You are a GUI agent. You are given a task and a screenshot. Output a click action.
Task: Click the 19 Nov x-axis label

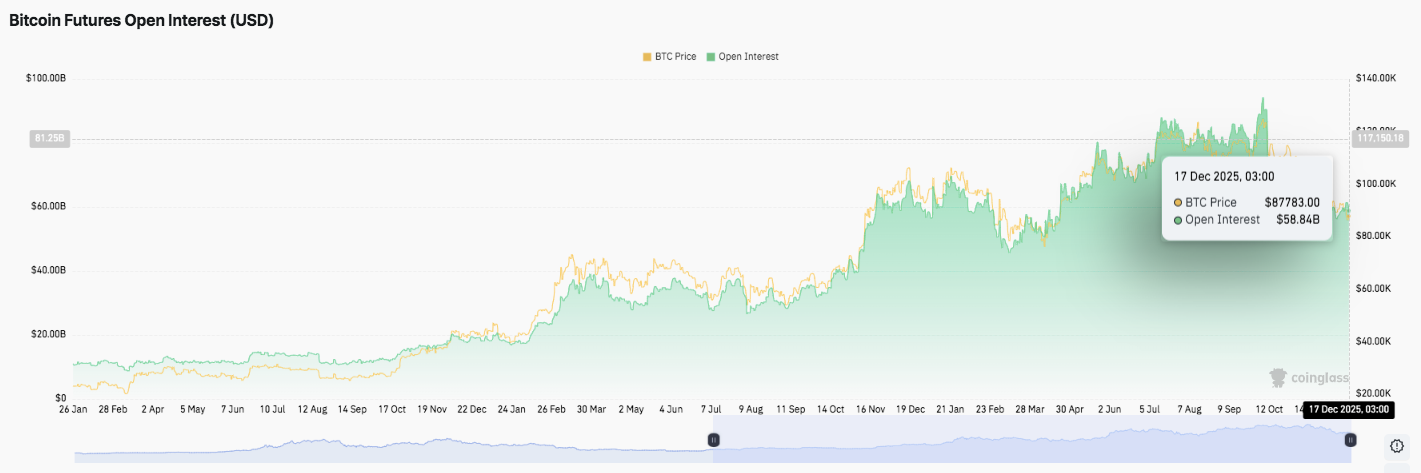coord(430,409)
